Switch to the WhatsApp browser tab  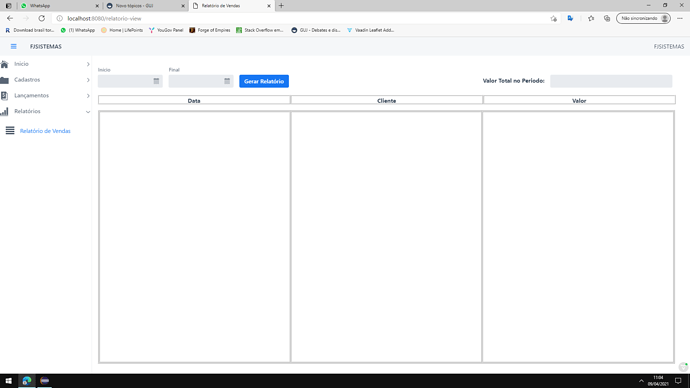60,6
